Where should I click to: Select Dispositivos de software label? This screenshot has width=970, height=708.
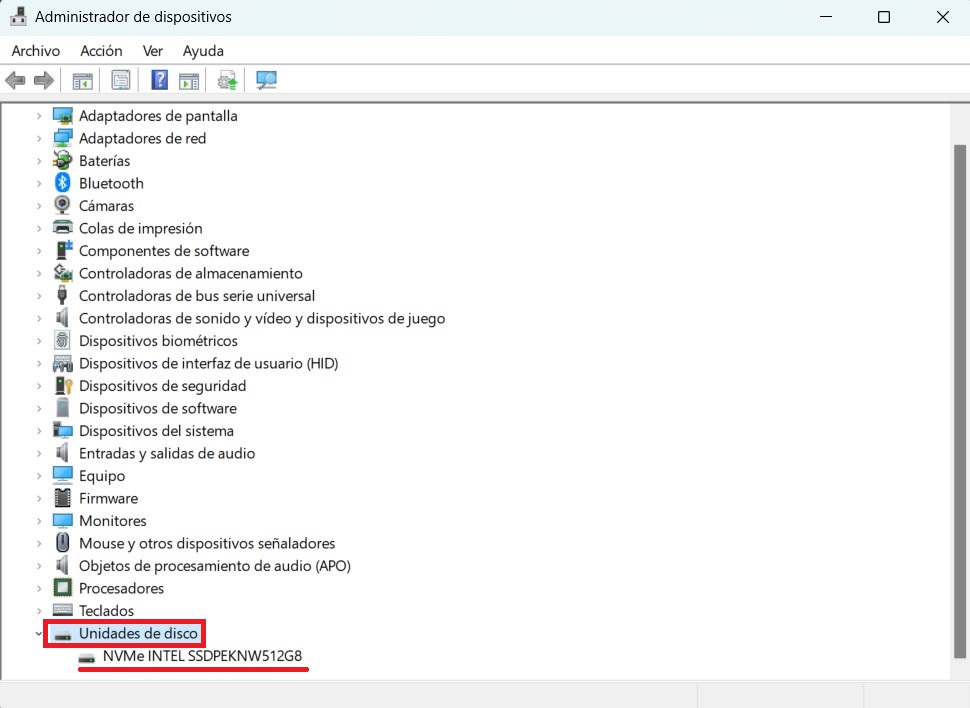click(158, 408)
